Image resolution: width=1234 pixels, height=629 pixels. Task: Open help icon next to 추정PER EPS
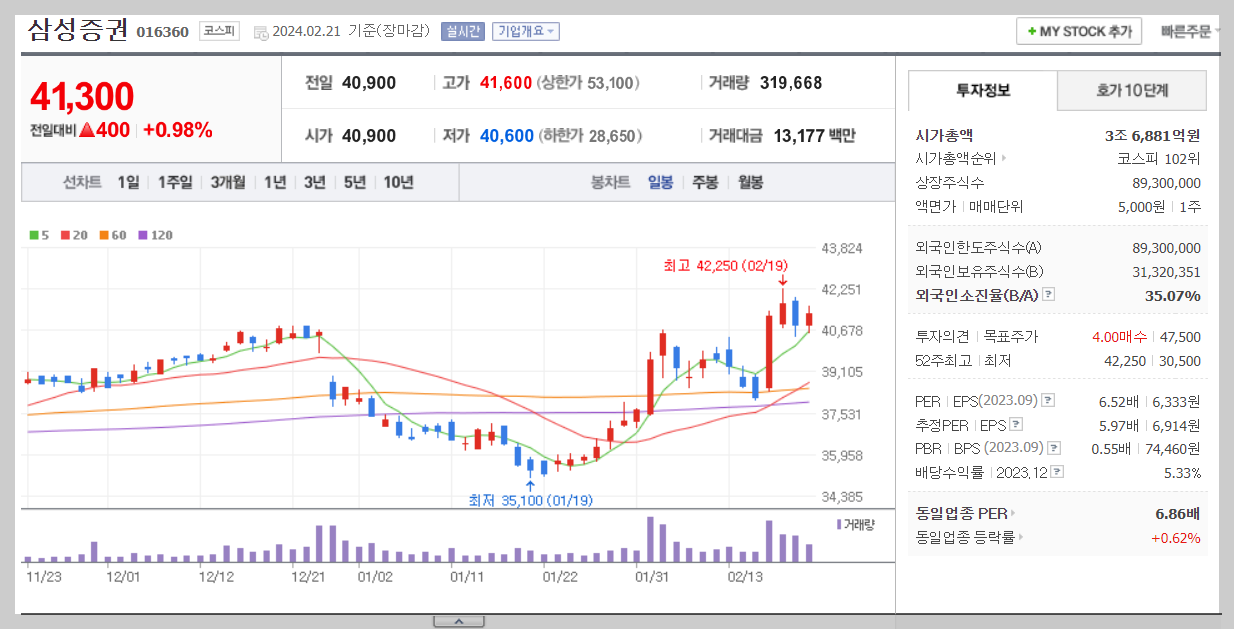[1017, 425]
